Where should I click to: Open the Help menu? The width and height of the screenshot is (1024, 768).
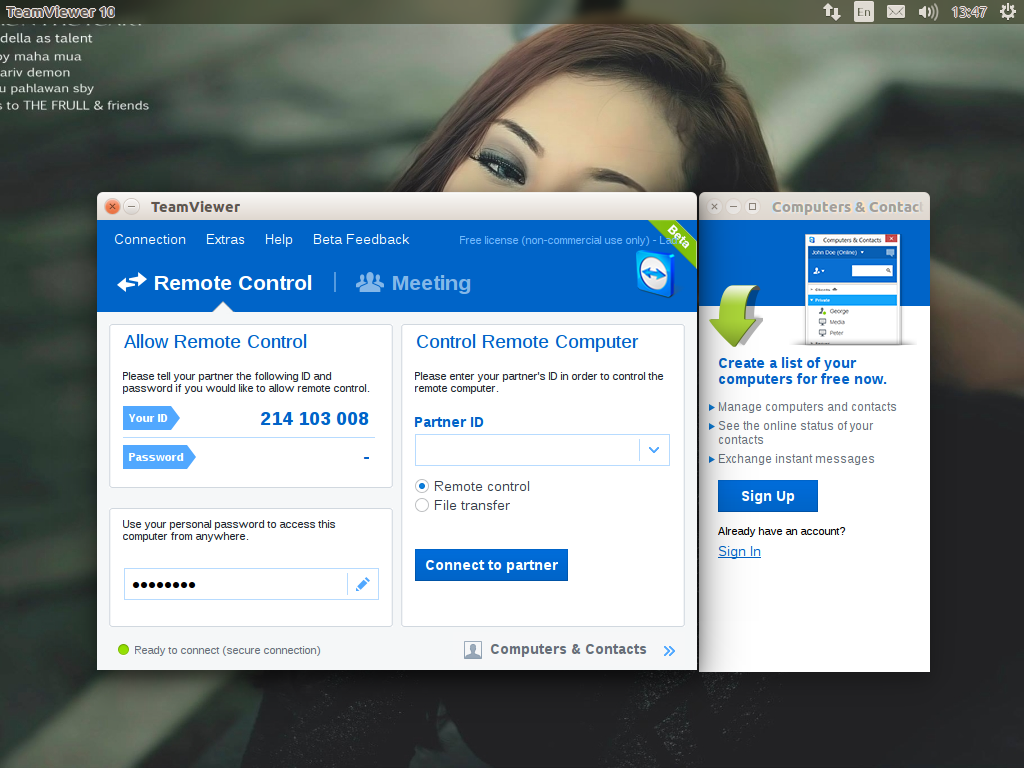click(x=279, y=240)
